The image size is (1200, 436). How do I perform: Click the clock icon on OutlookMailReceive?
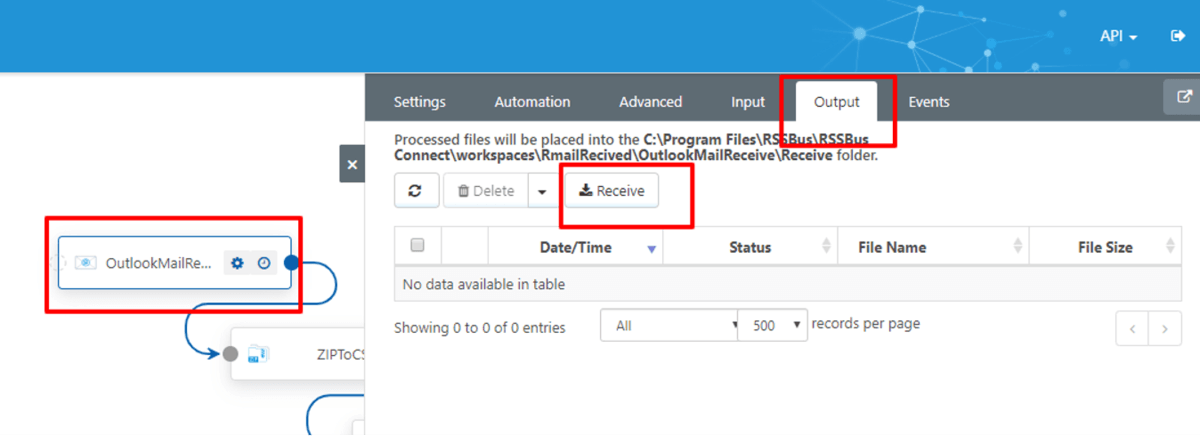pos(263,263)
